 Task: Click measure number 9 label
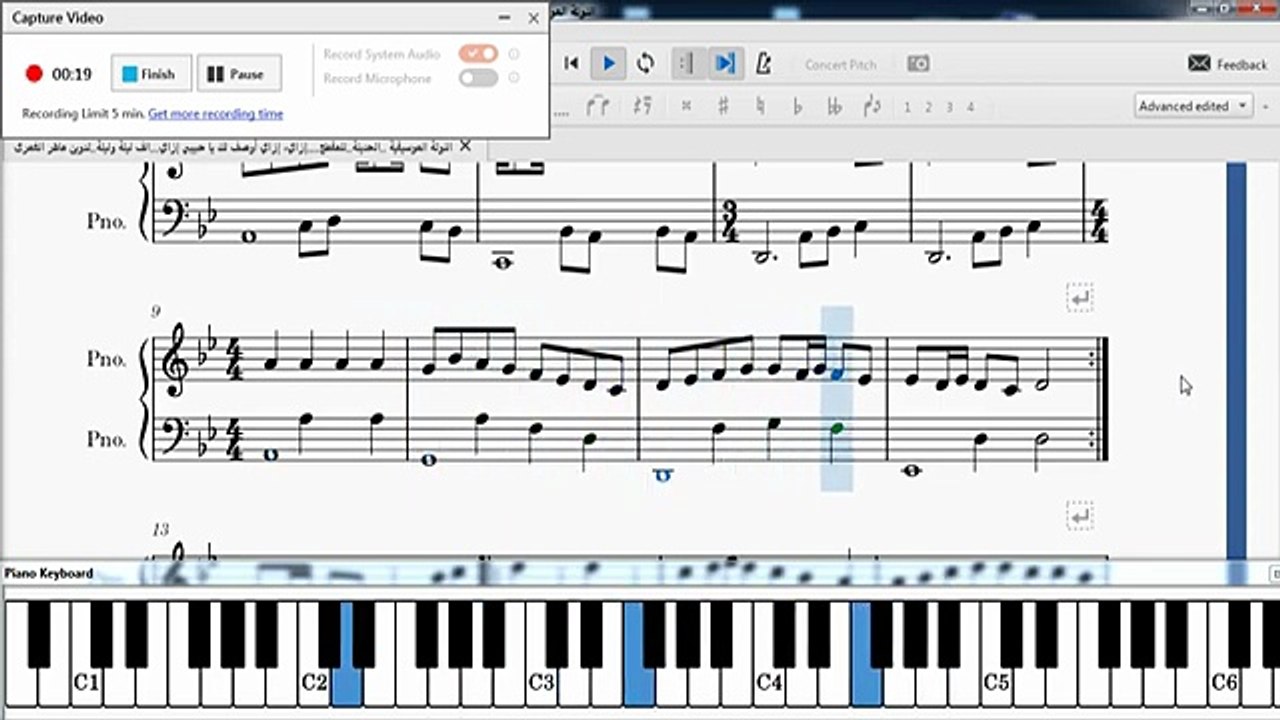155,312
